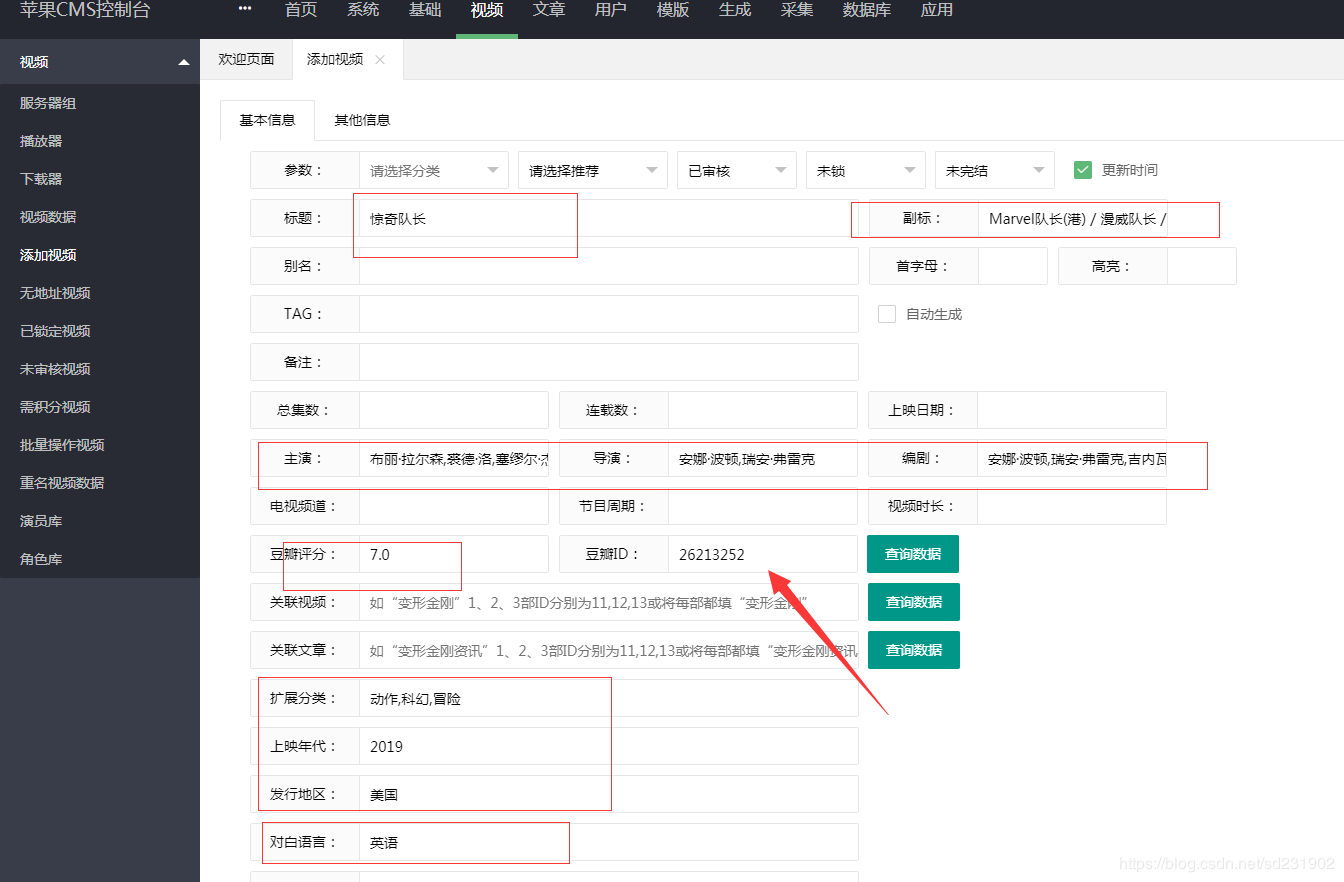
Task: Open the 未锁 lock status dropdown
Action: 865,170
